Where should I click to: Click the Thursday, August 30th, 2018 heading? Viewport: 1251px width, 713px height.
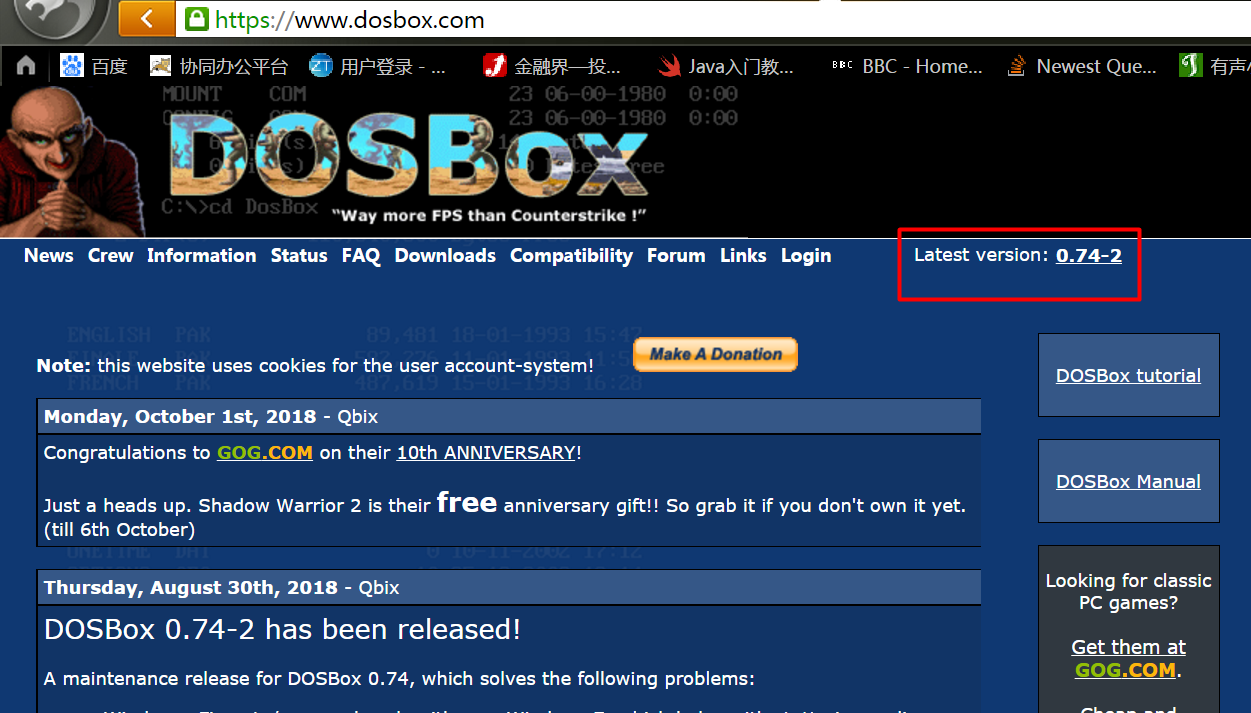click(191, 588)
